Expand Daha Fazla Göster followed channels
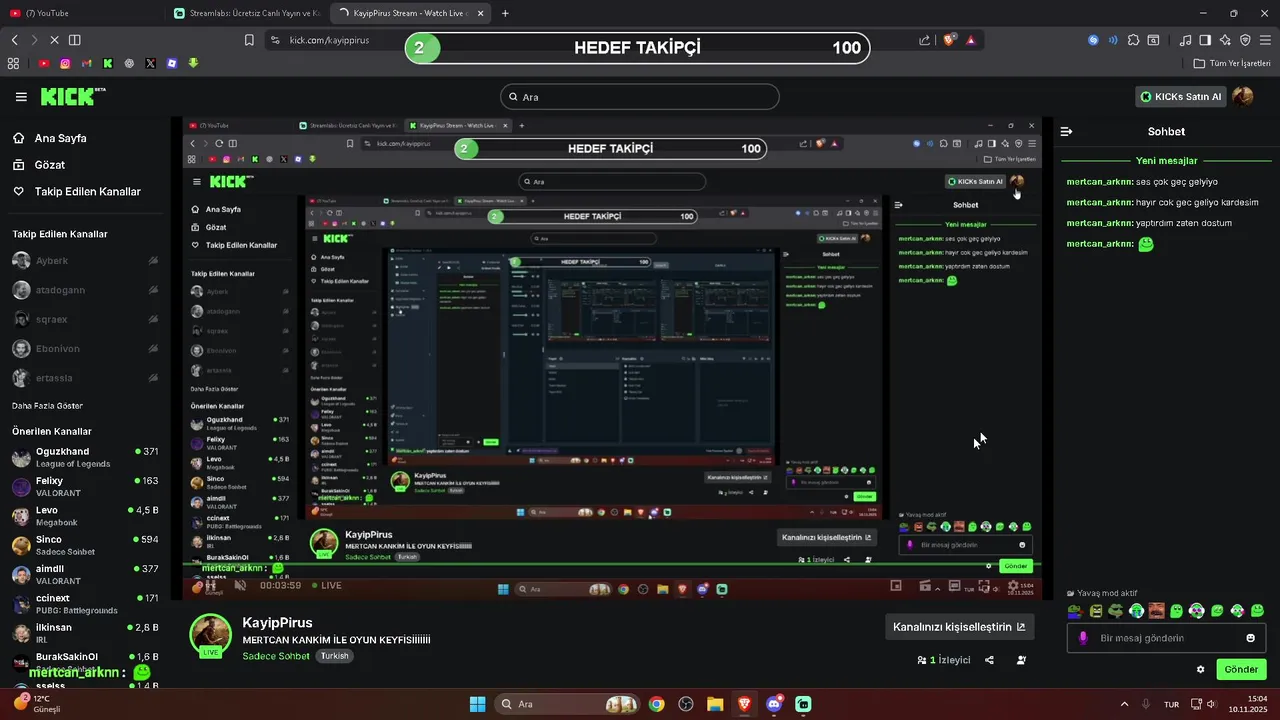Screen dimensions: 1280x720 click(x=47, y=406)
